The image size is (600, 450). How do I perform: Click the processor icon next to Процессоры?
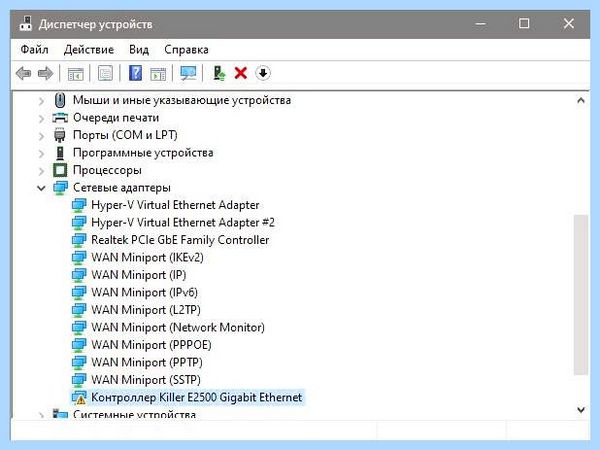[x=60, y=170]
